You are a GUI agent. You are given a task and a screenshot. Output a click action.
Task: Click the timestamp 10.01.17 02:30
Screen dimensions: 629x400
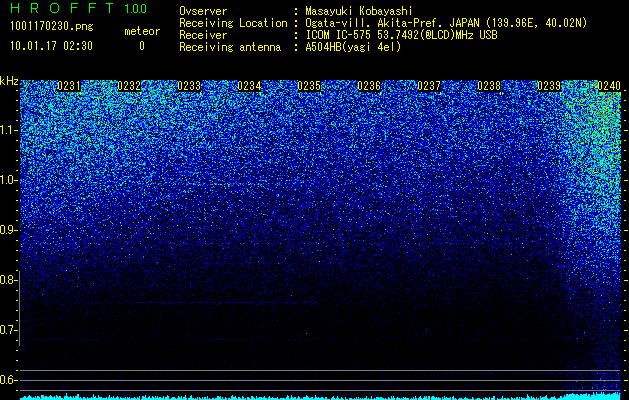point(51,46)
